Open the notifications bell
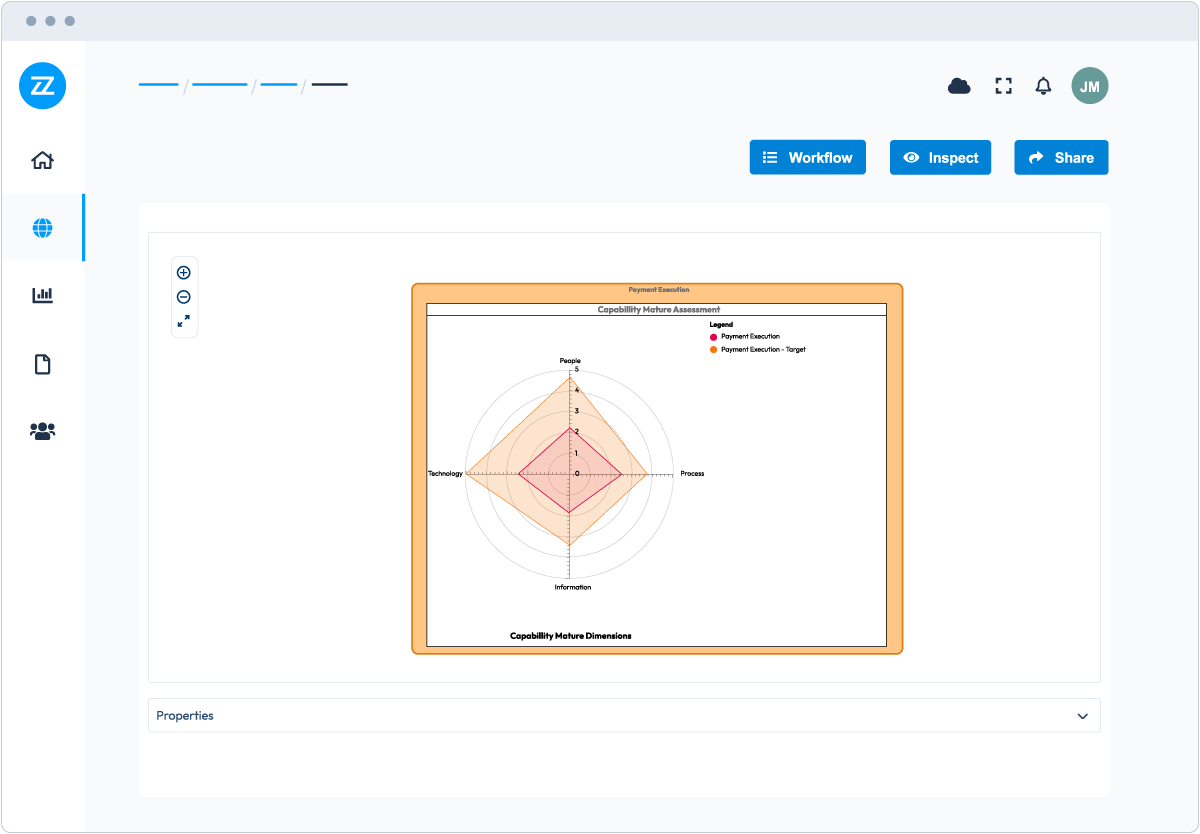1200x834 pixels. (x=1043, y=86)
